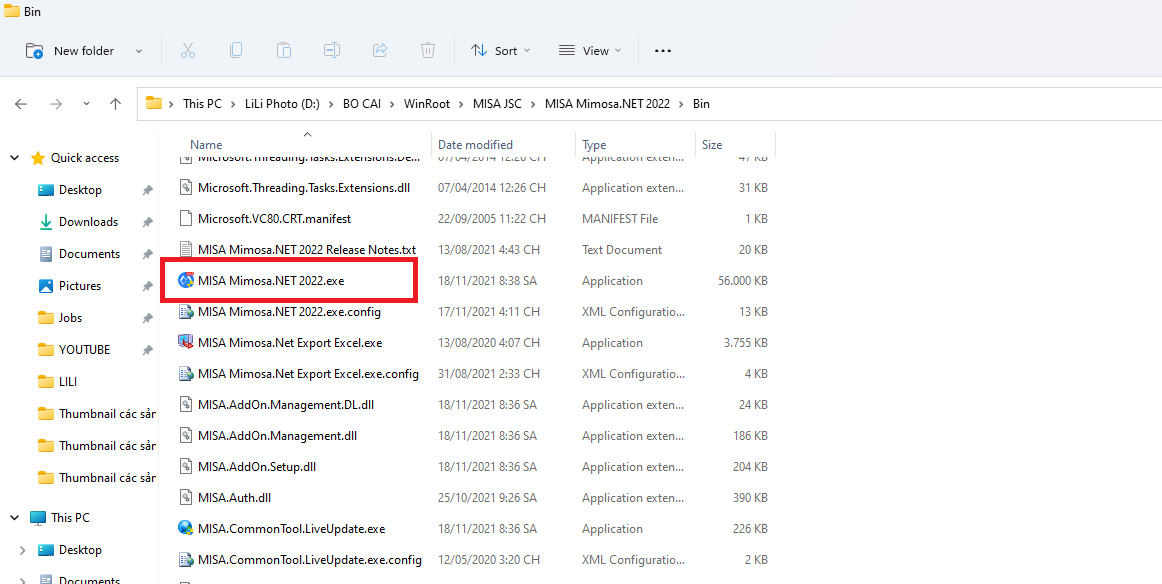This screenshot has width=1162, height=584.
Task: Click the Rename icon in toolbar
Action: coord(331,50)
